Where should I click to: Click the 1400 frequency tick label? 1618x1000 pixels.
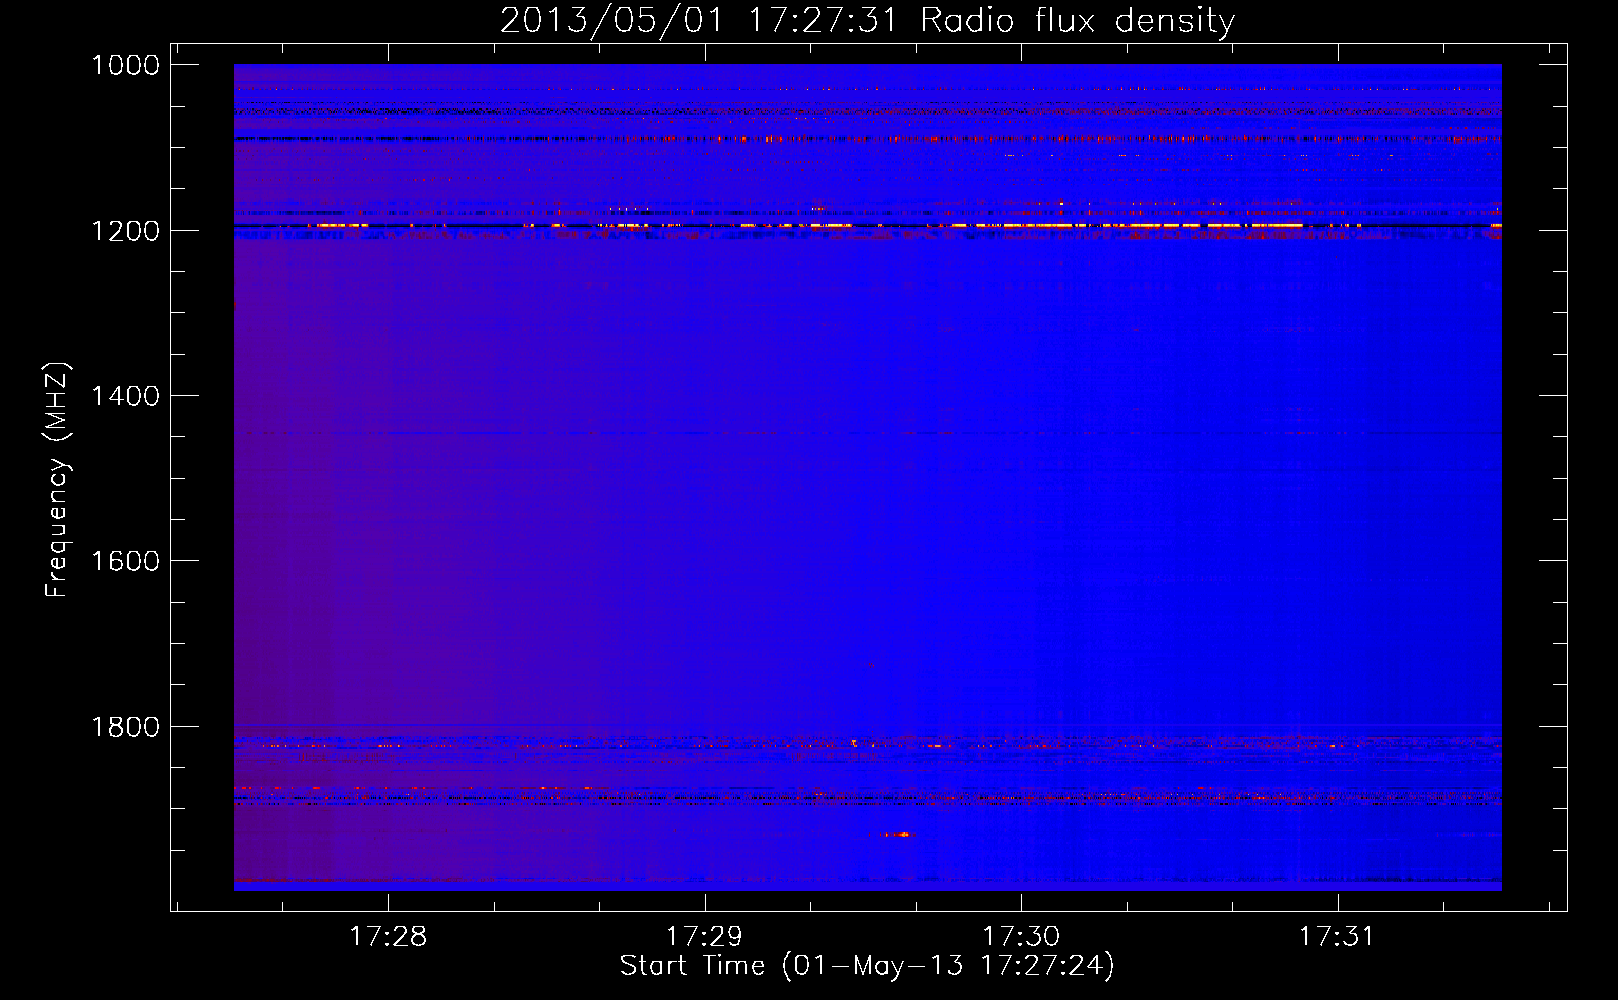pyautogui.click(x=125, y=396)
